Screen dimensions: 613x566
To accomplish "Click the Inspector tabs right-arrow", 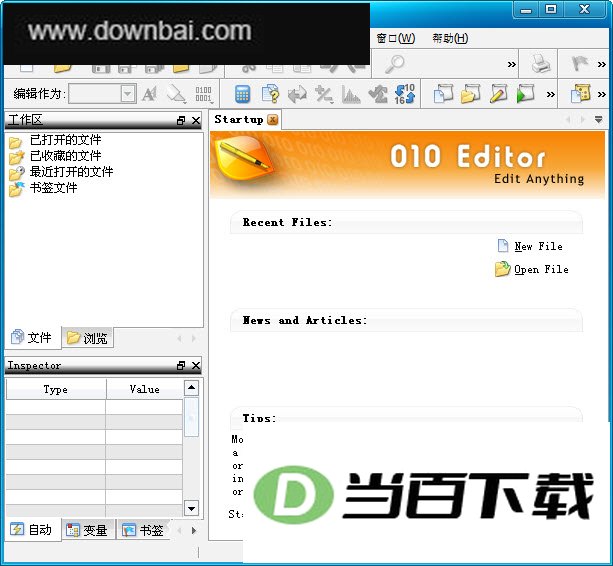I will pyautogui.click(x=194, y=530).
